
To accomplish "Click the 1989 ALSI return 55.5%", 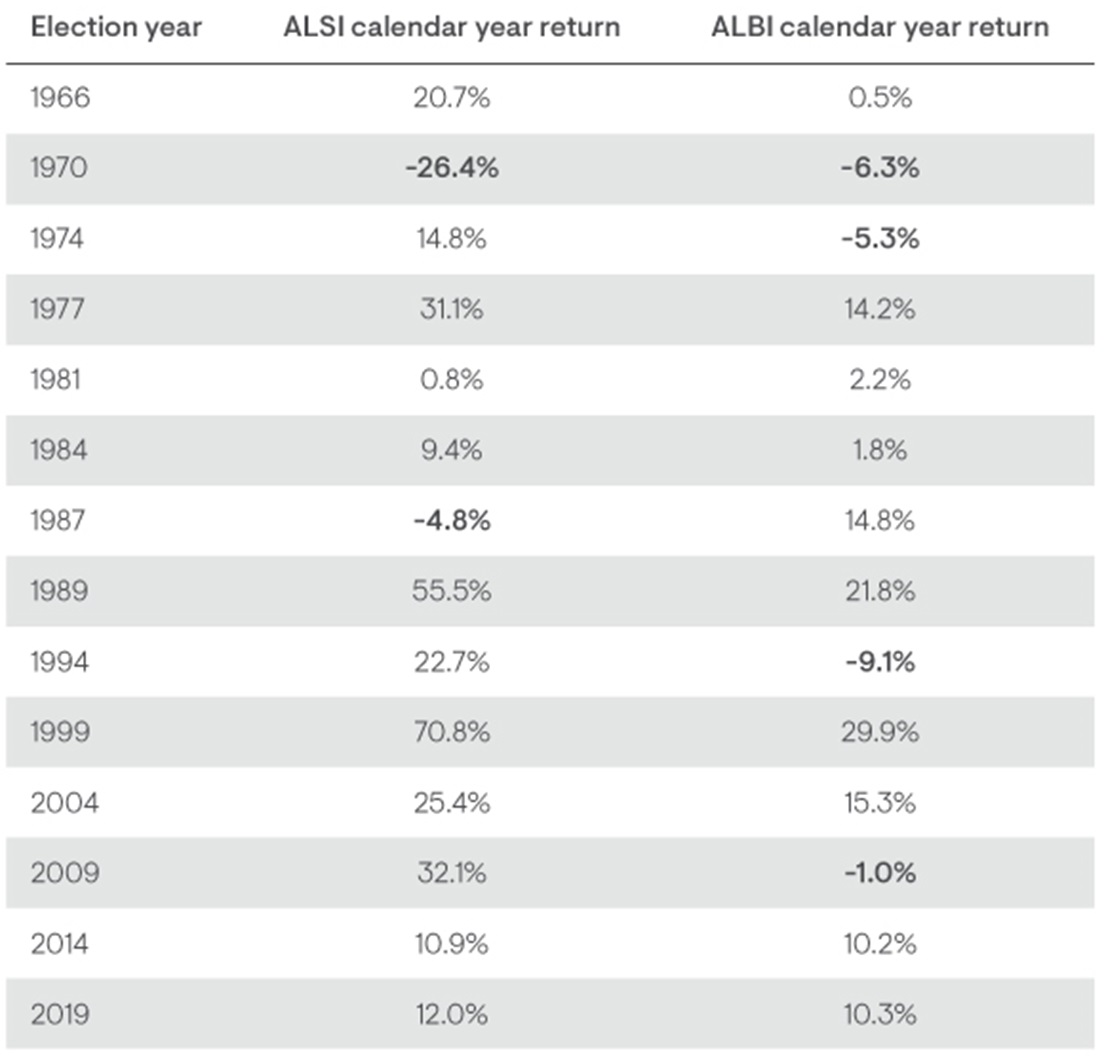I will click(x=452, y=592).
